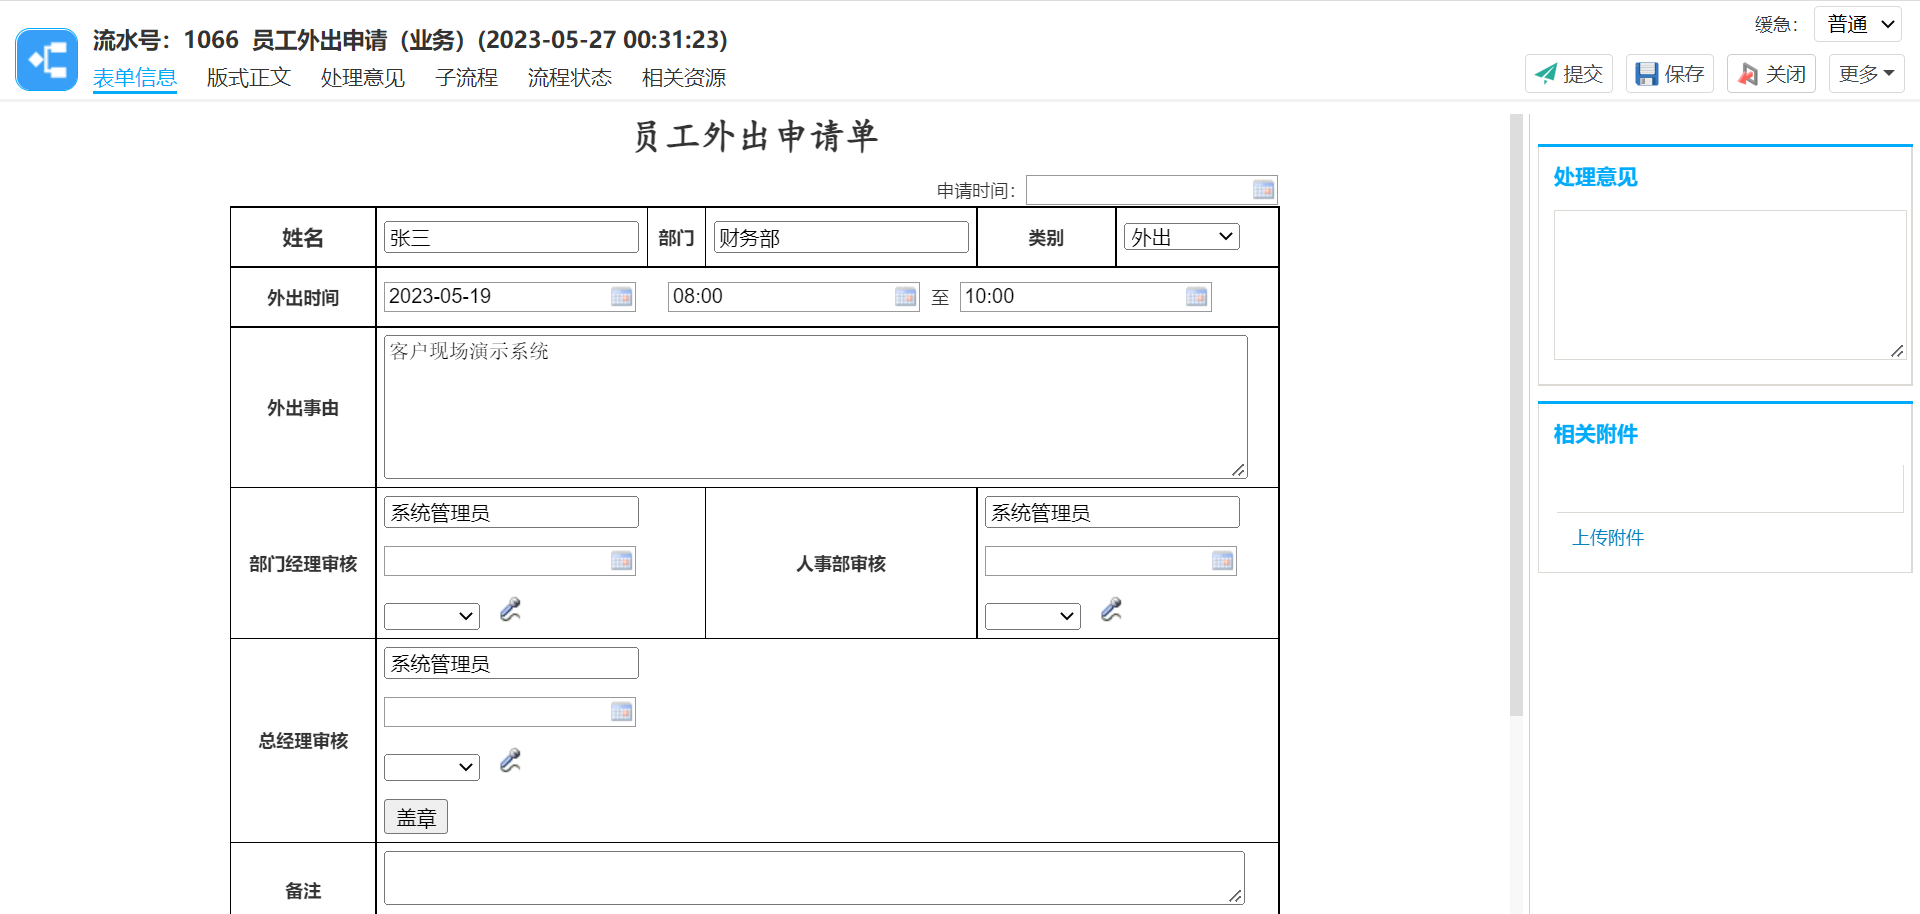The height and width of the screenshot is (914, 1920).
Task: Switch to the 子流程 tab
Action: coord(467,78)
